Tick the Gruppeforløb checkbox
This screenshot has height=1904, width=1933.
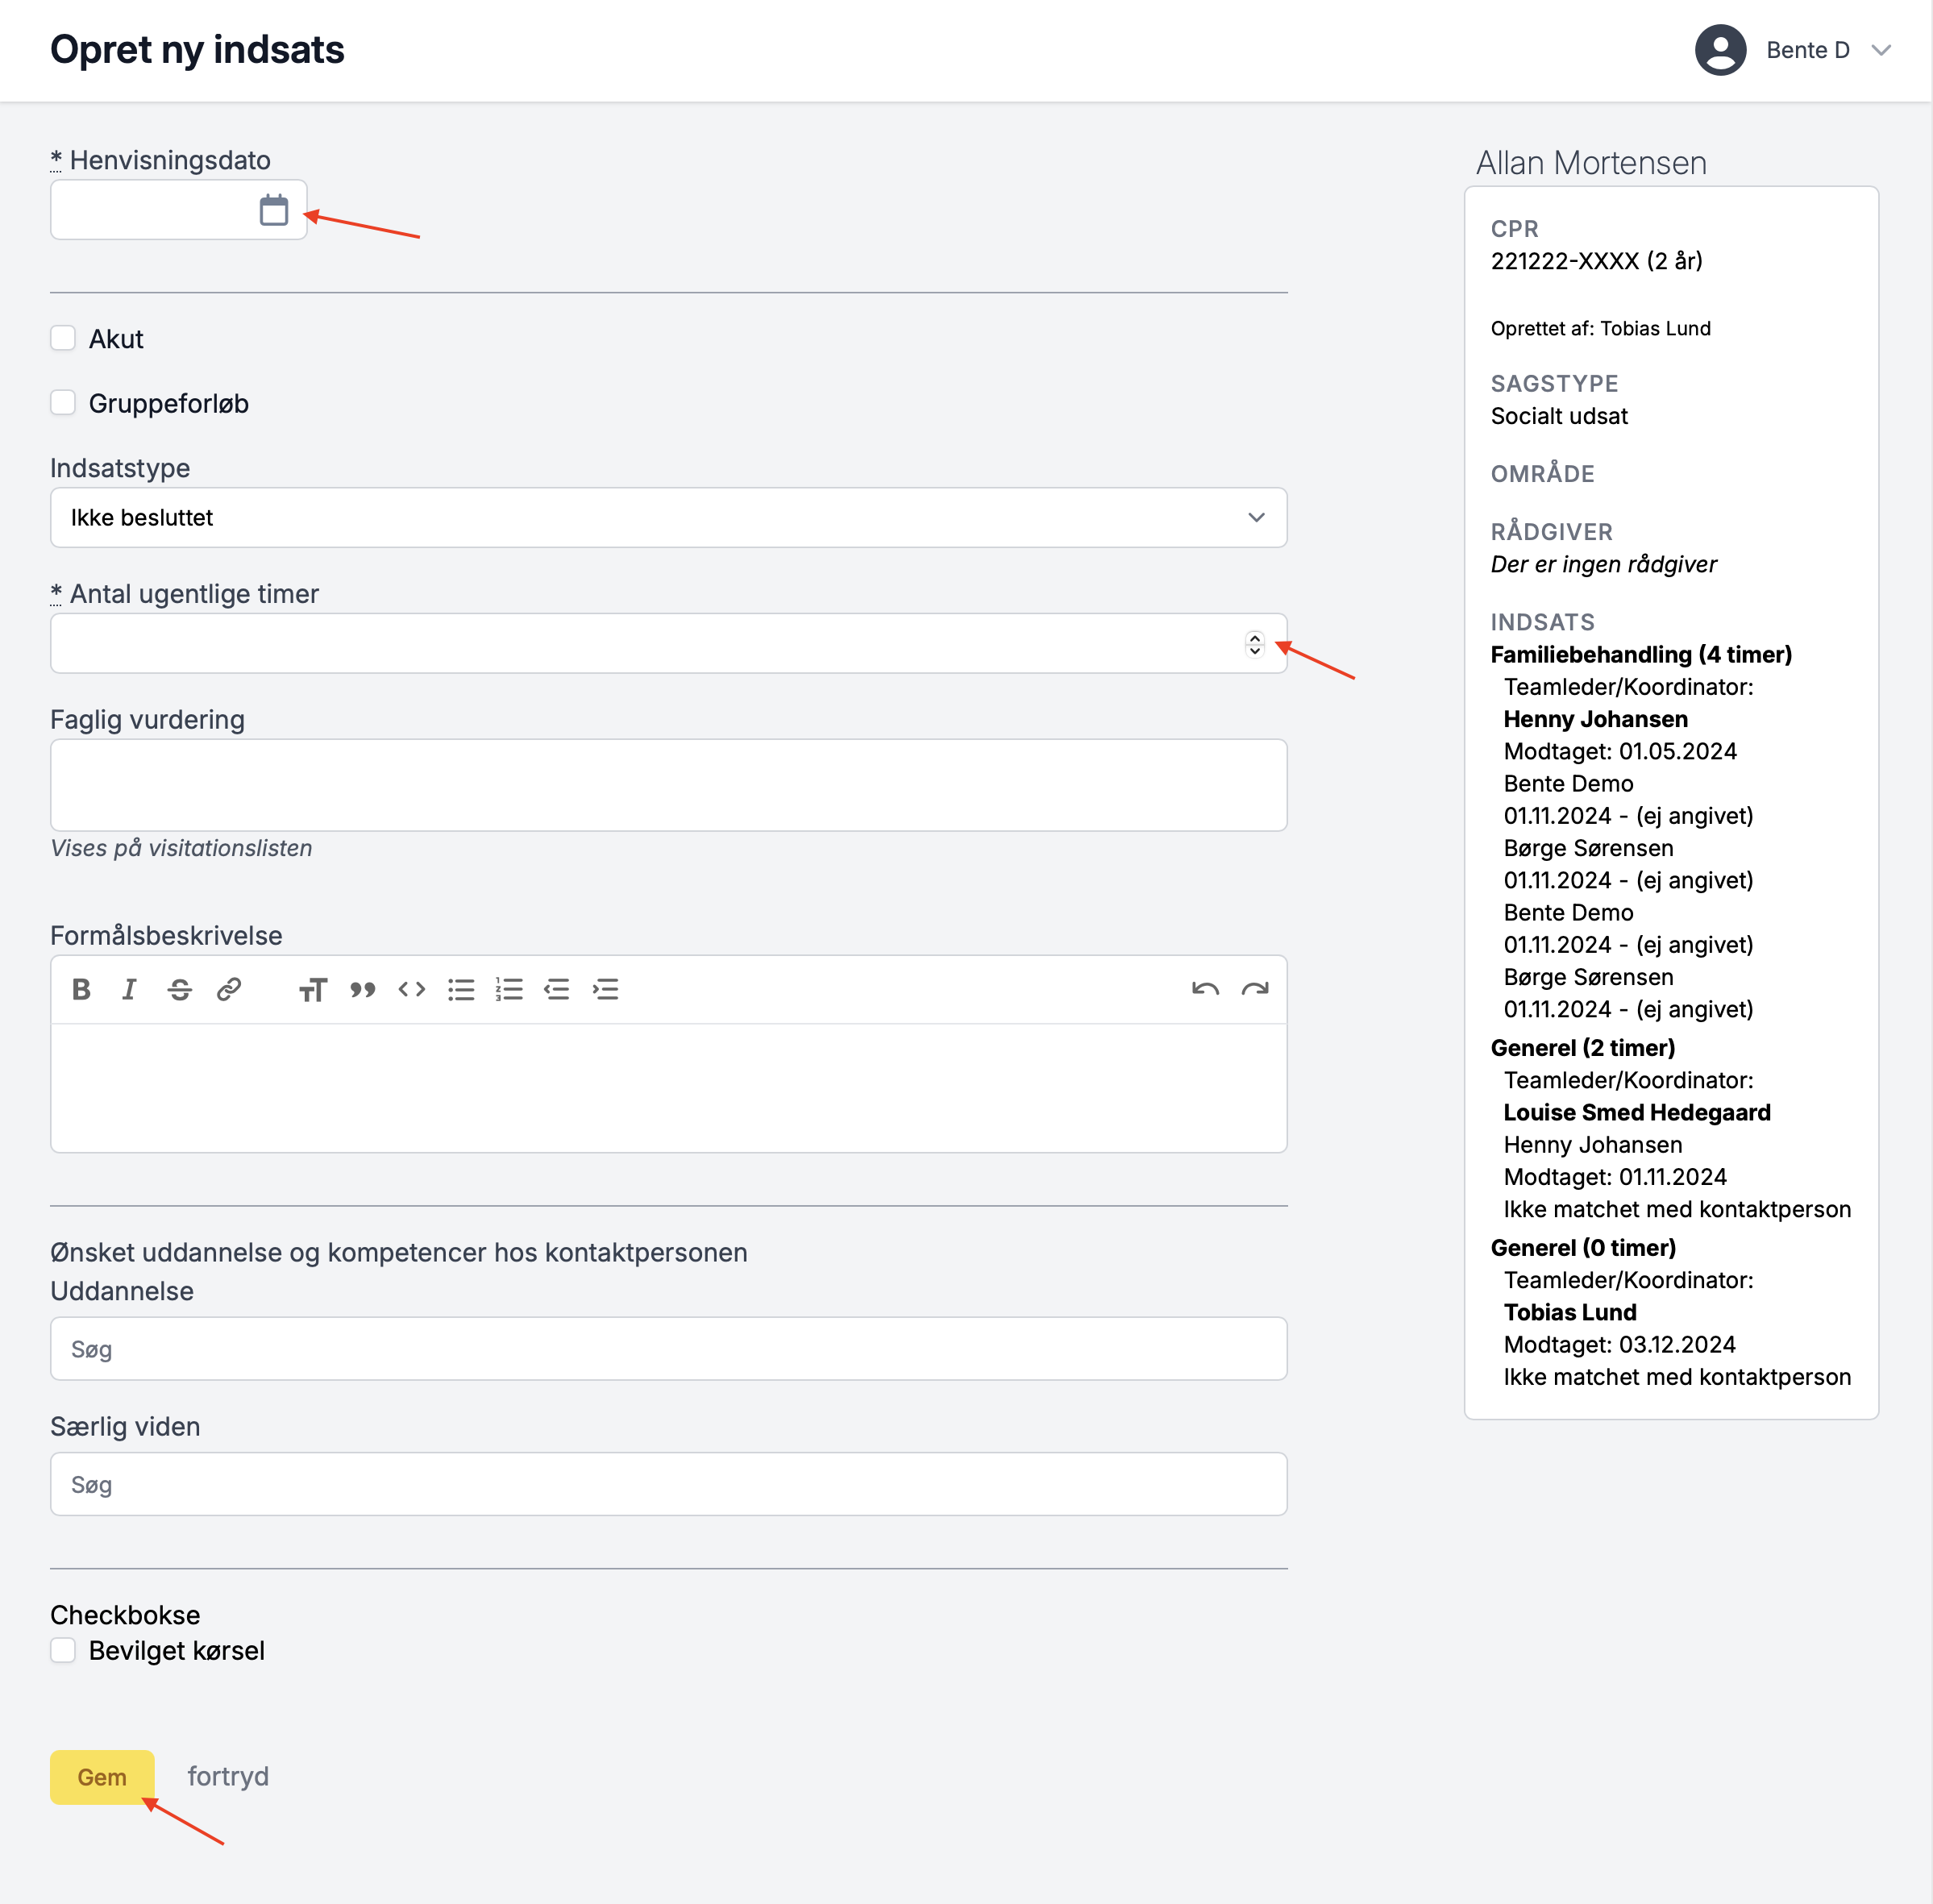tap(63, 402)
